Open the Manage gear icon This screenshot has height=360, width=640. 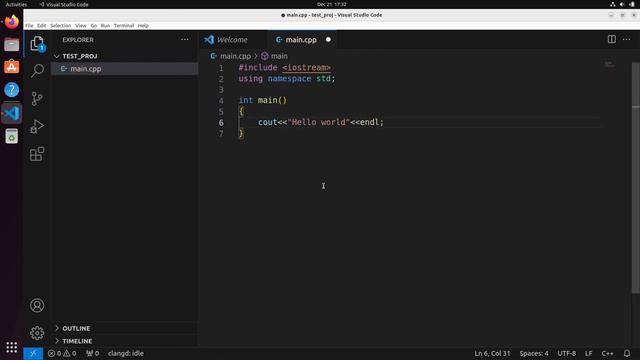[37, 333]
